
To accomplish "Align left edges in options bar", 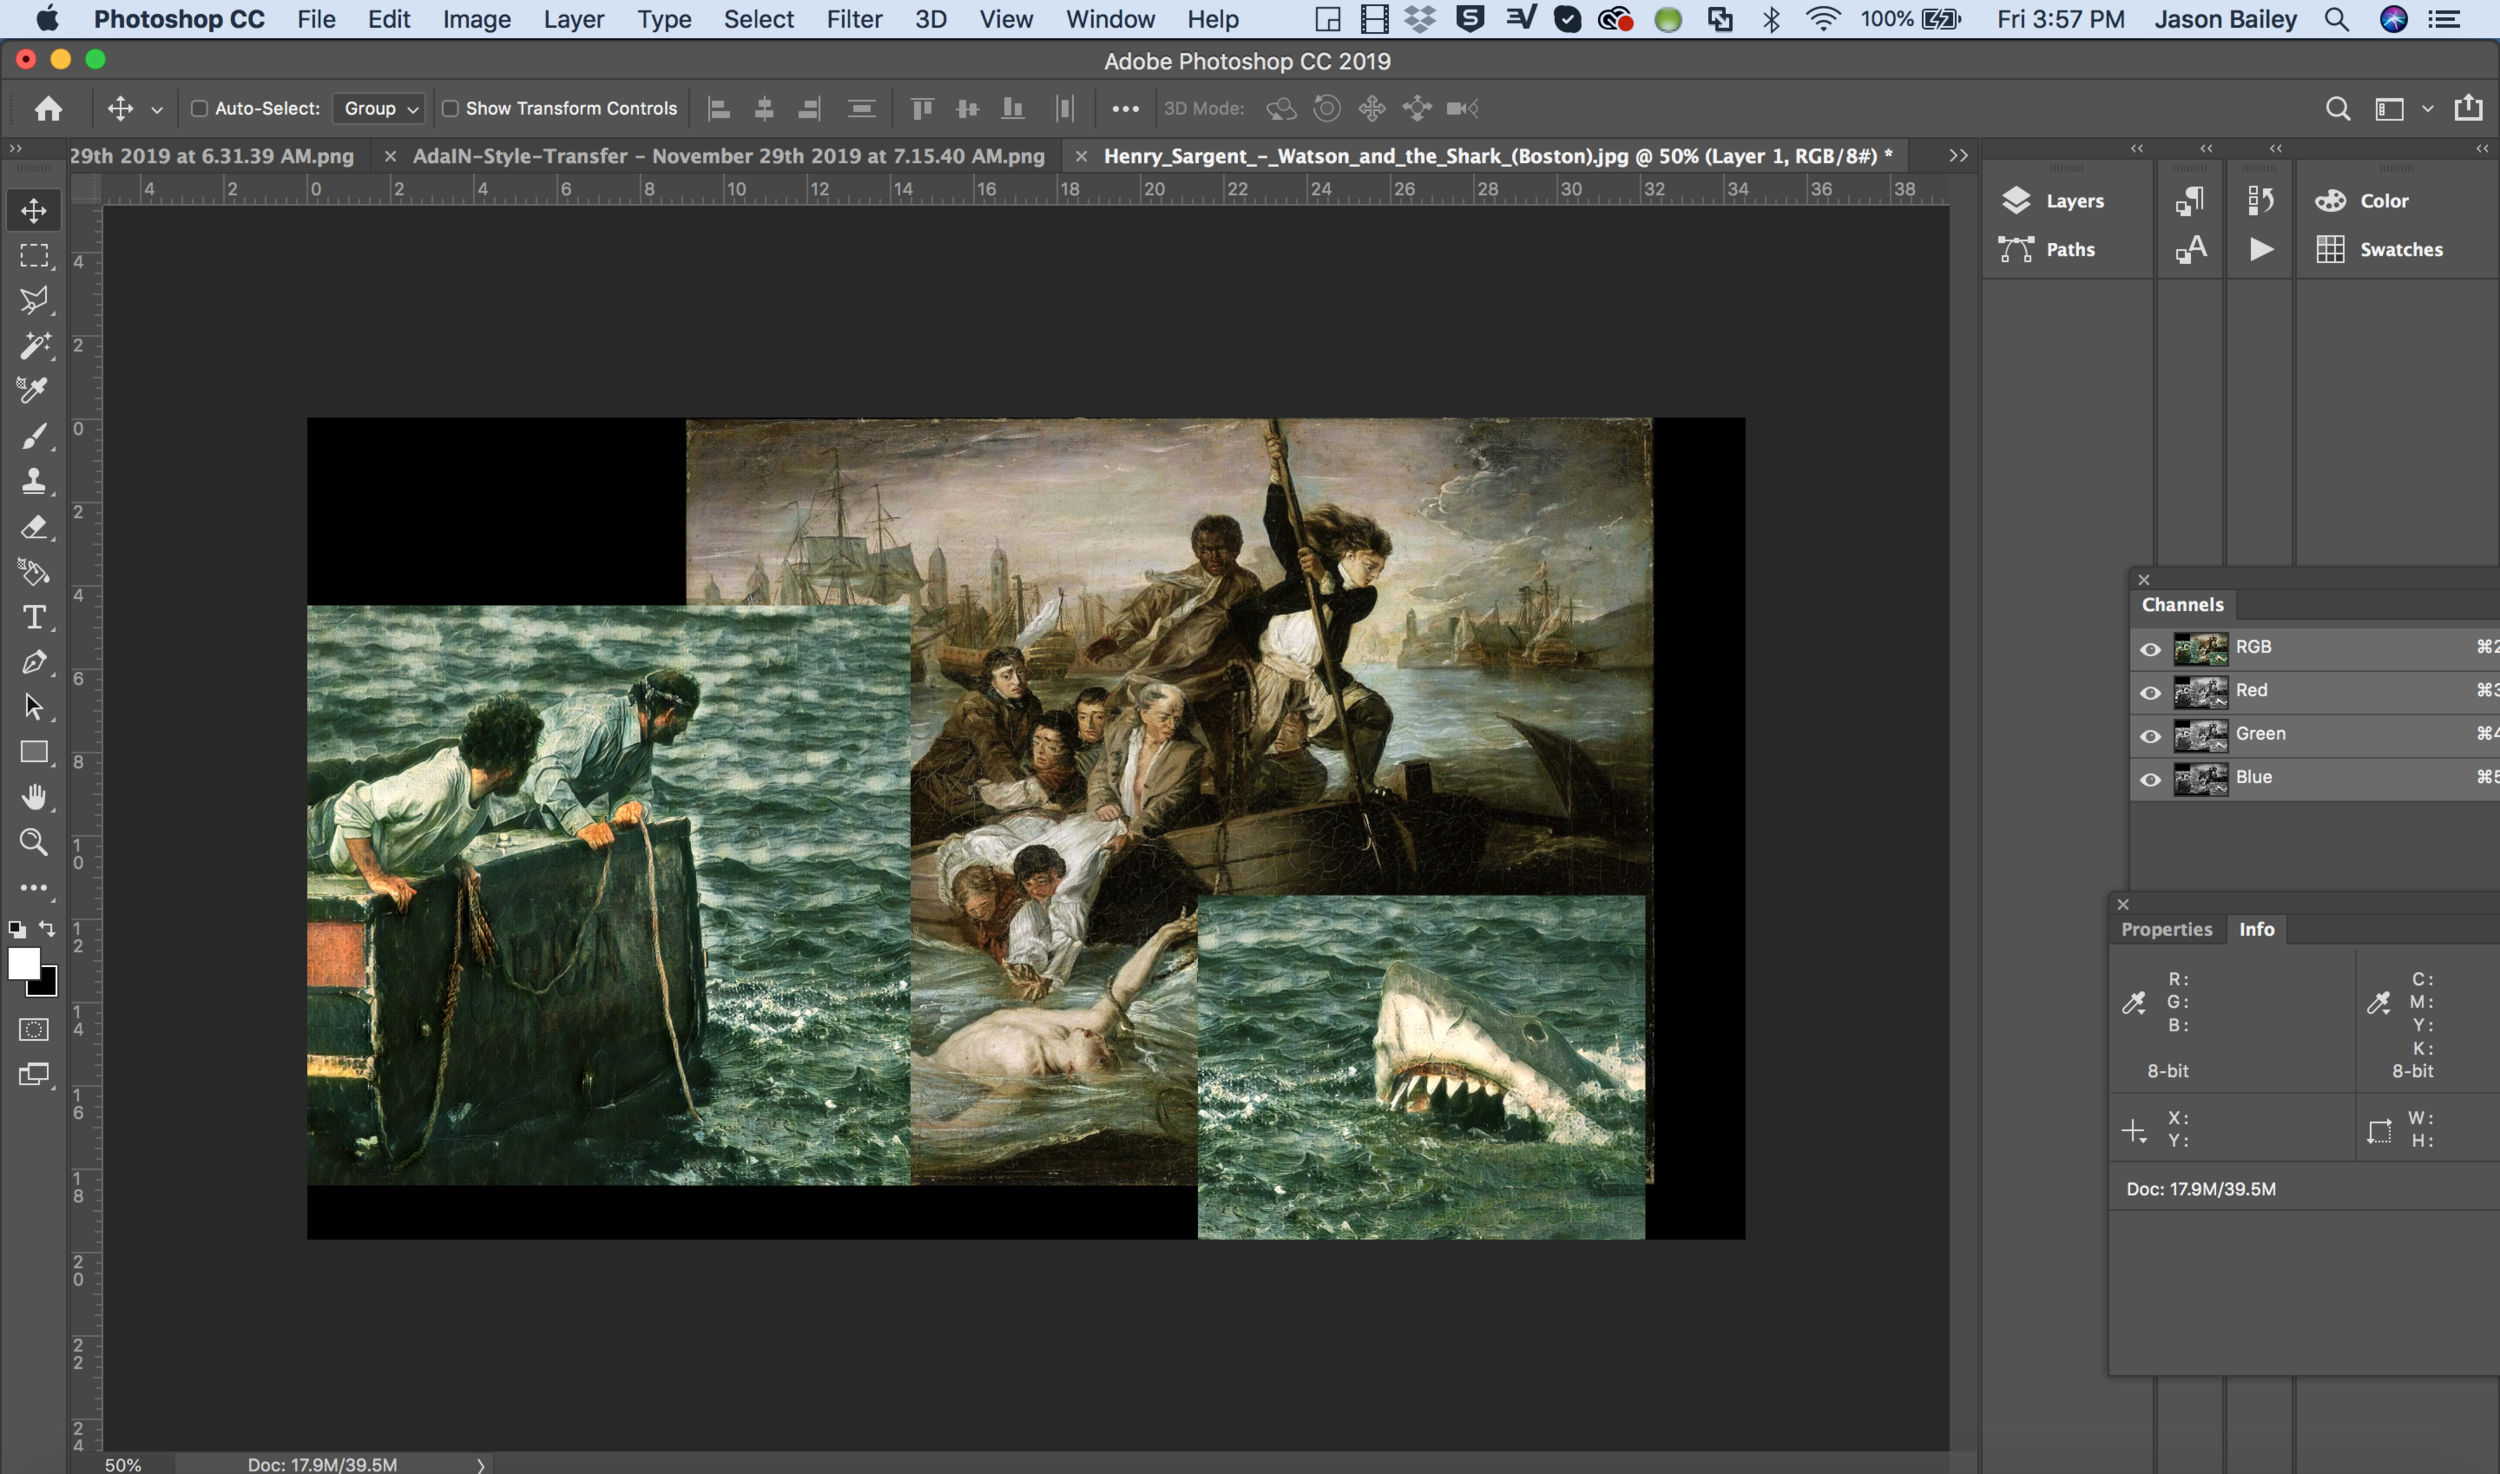I will point(719,108).
